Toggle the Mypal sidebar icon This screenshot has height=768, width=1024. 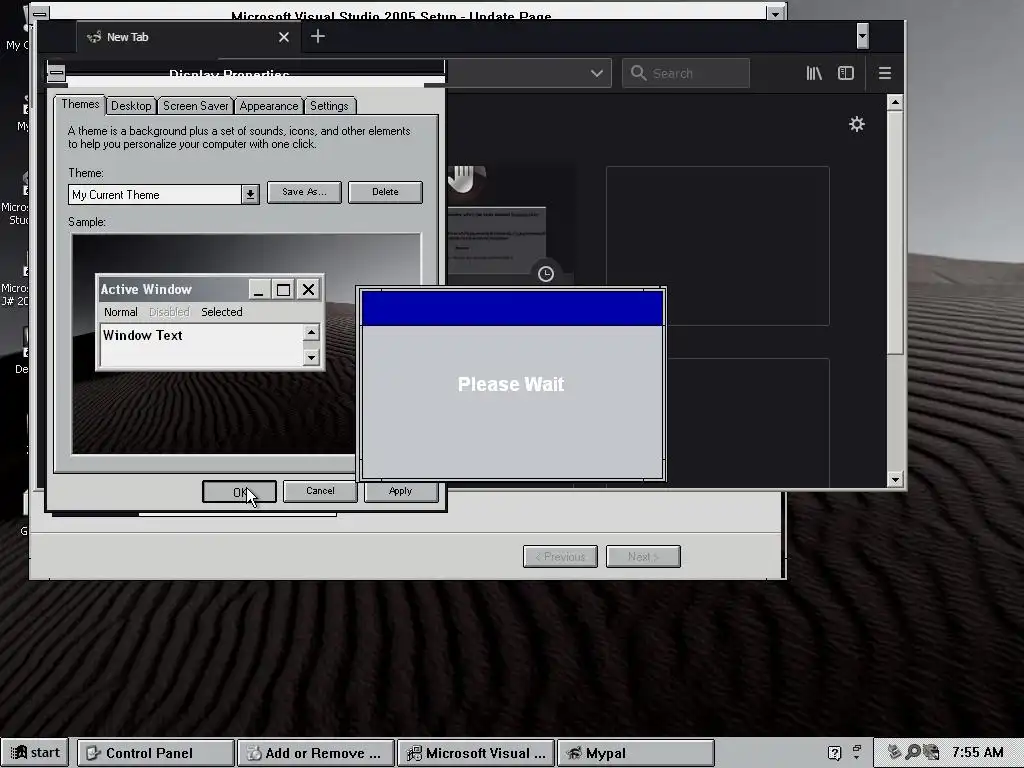point(846,73)
